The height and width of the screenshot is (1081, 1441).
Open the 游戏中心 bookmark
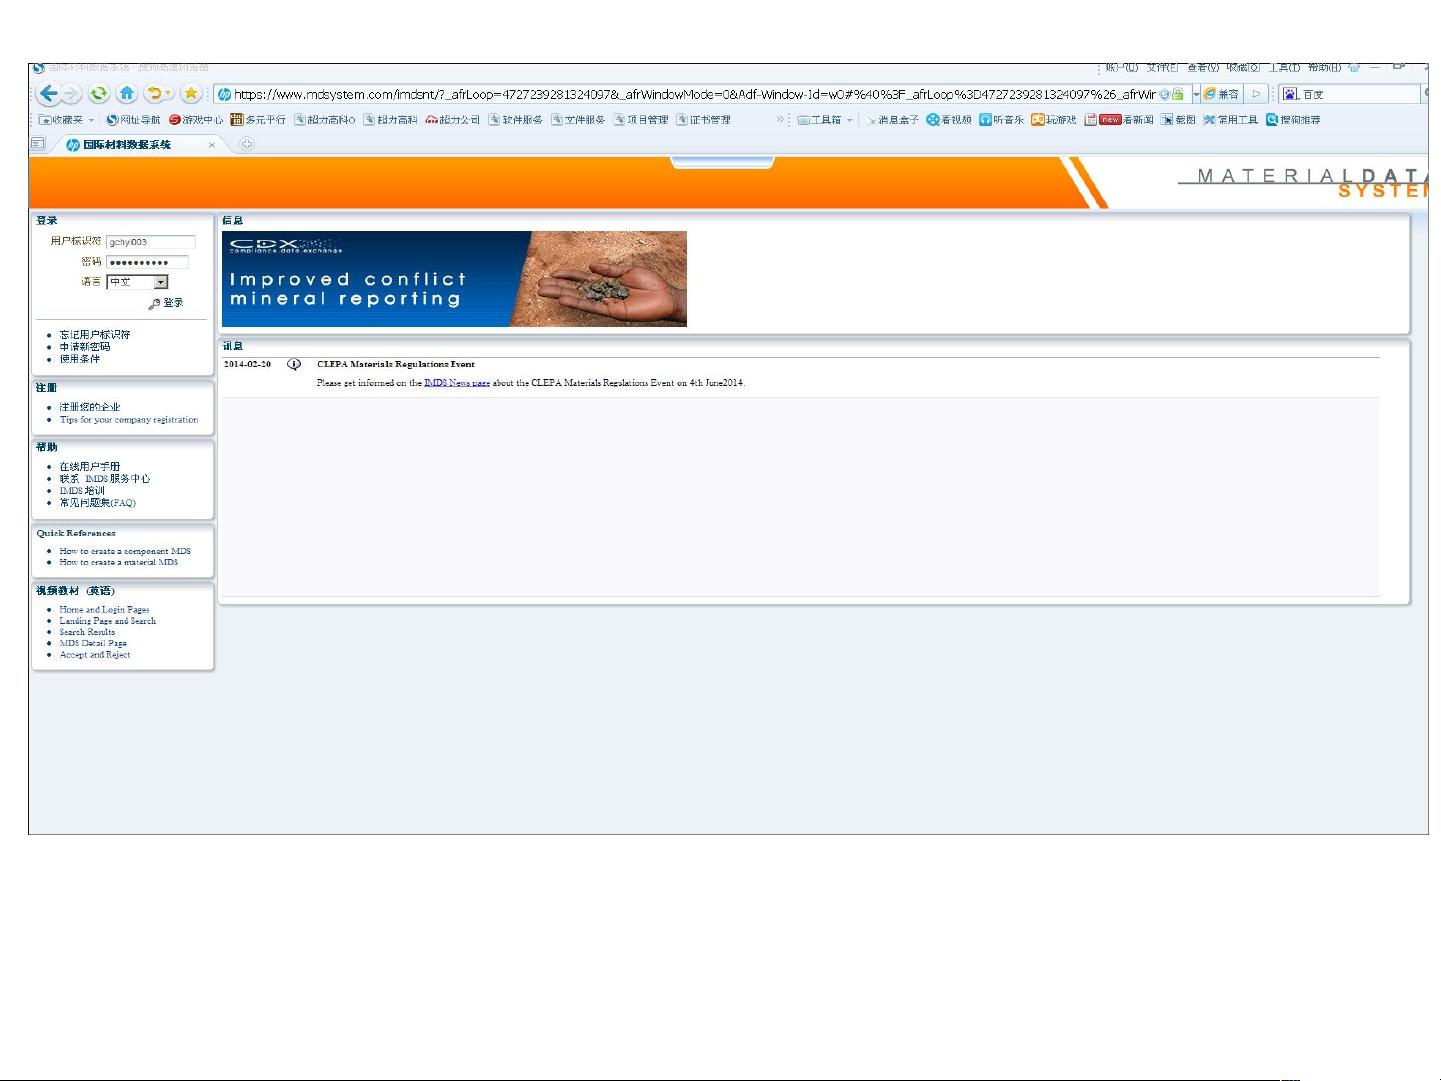point(196,120)
